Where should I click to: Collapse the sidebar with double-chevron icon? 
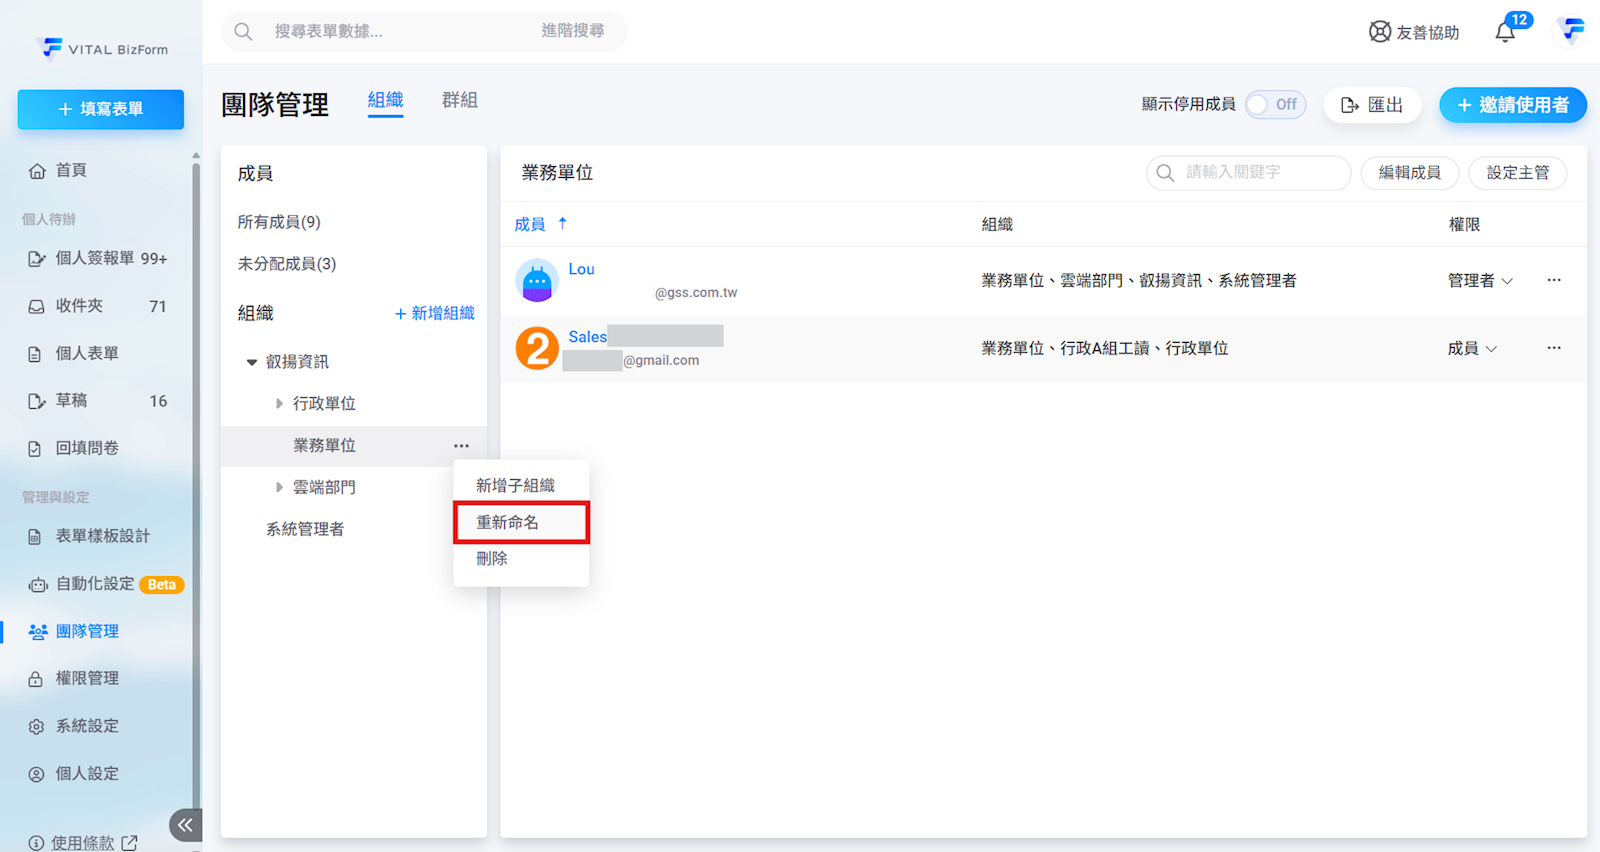pos(185,825)
